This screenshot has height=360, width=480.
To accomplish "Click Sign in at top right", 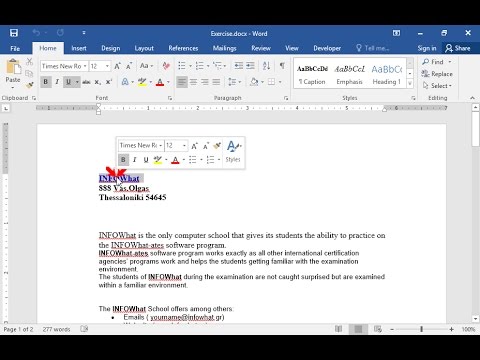I will point(427,48).
